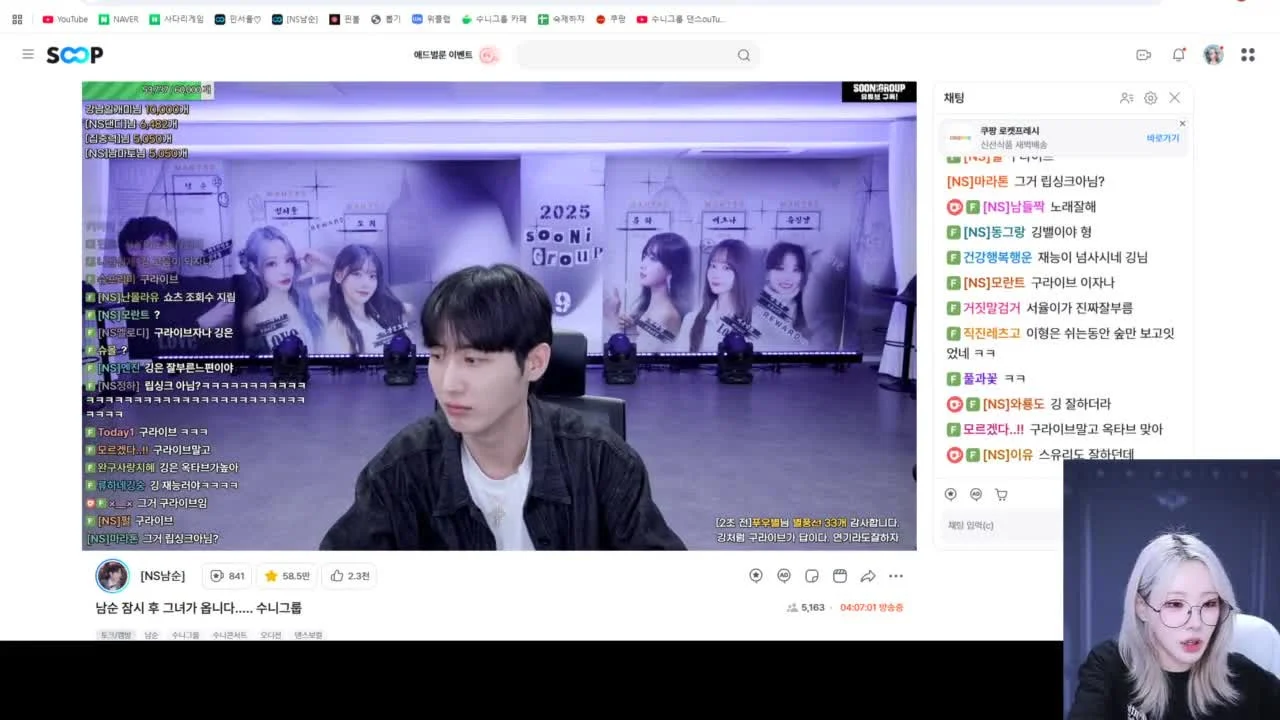Click the search magnifier icon
The height and width of the screenshot is (720, 1280).
(x=744, y=55)
